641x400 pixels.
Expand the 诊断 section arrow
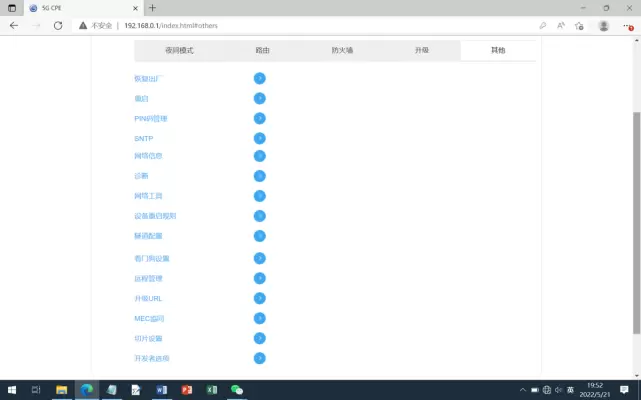pyautogui.click(x=259, y=176)
